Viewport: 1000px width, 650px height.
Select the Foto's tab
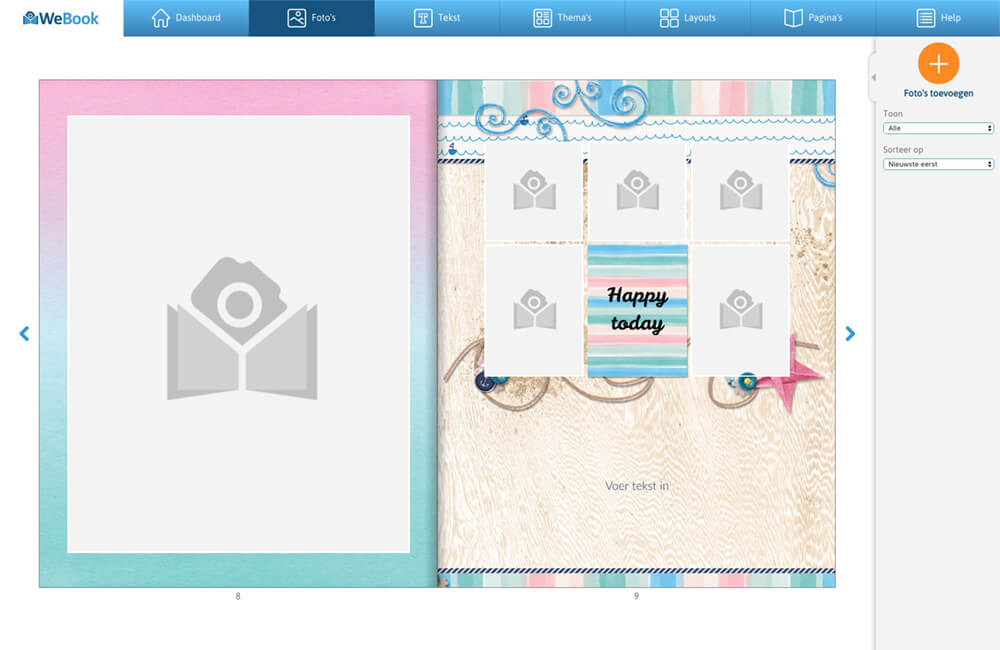tap(311, 18)
